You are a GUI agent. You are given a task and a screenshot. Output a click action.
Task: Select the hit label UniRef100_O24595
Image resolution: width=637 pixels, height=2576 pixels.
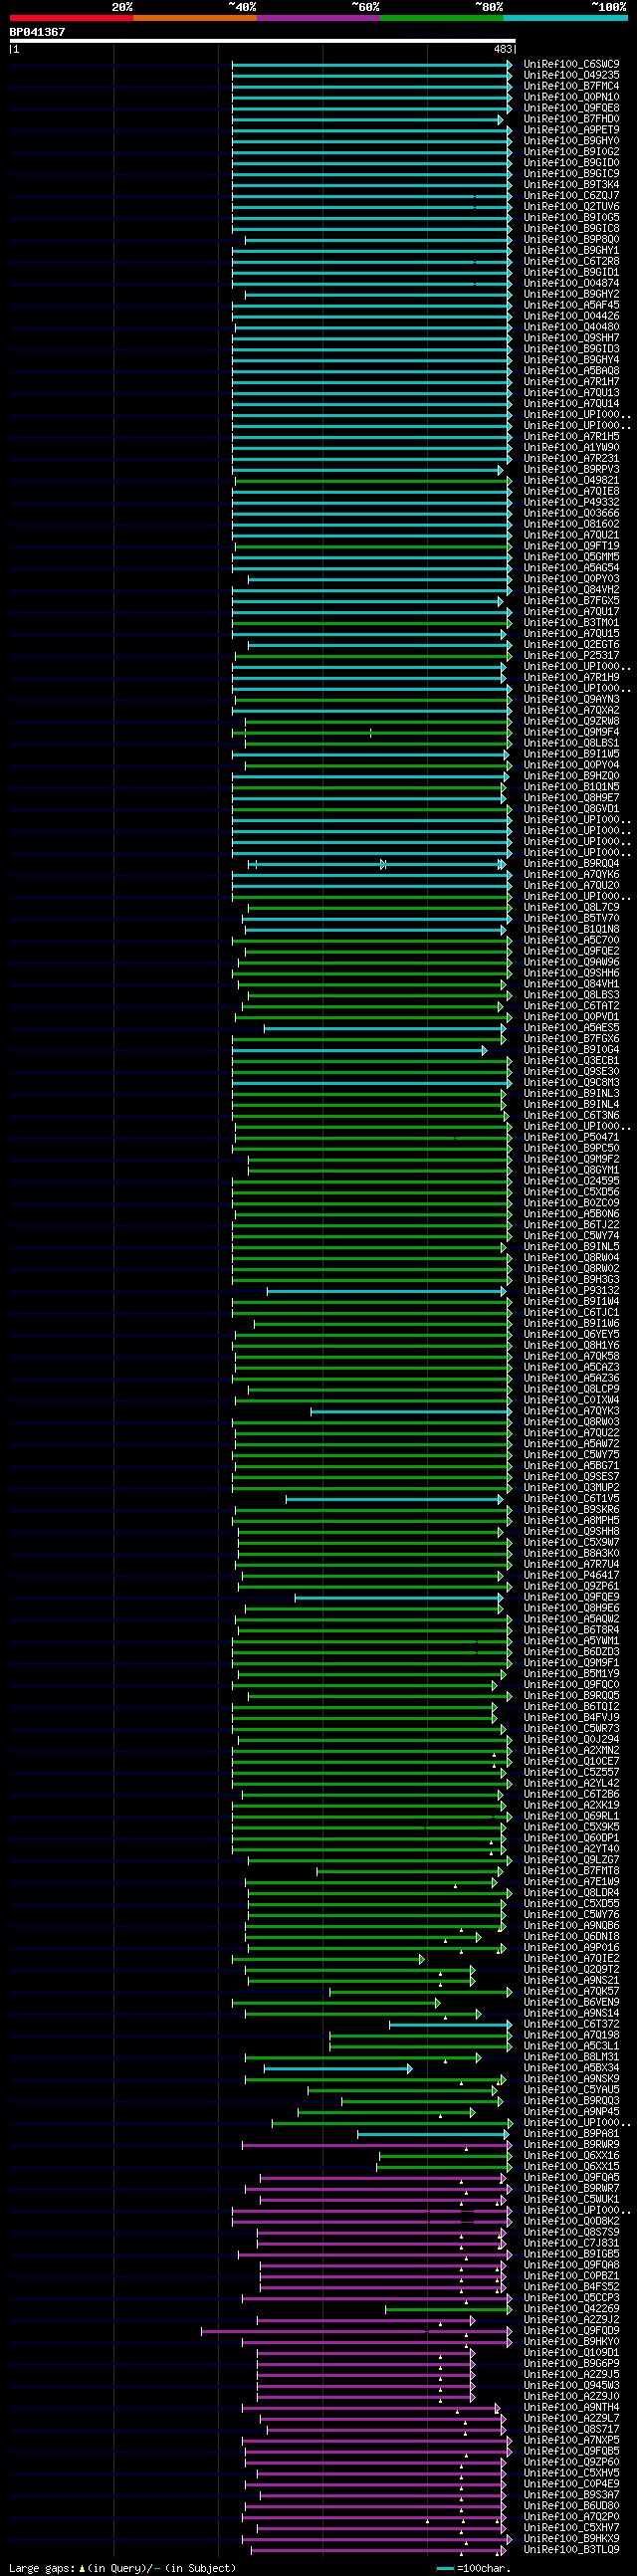[571, 1181]
